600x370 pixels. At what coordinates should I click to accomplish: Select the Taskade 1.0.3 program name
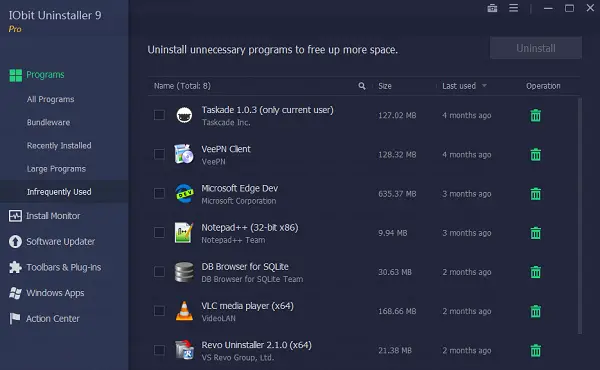coord(267,110)
